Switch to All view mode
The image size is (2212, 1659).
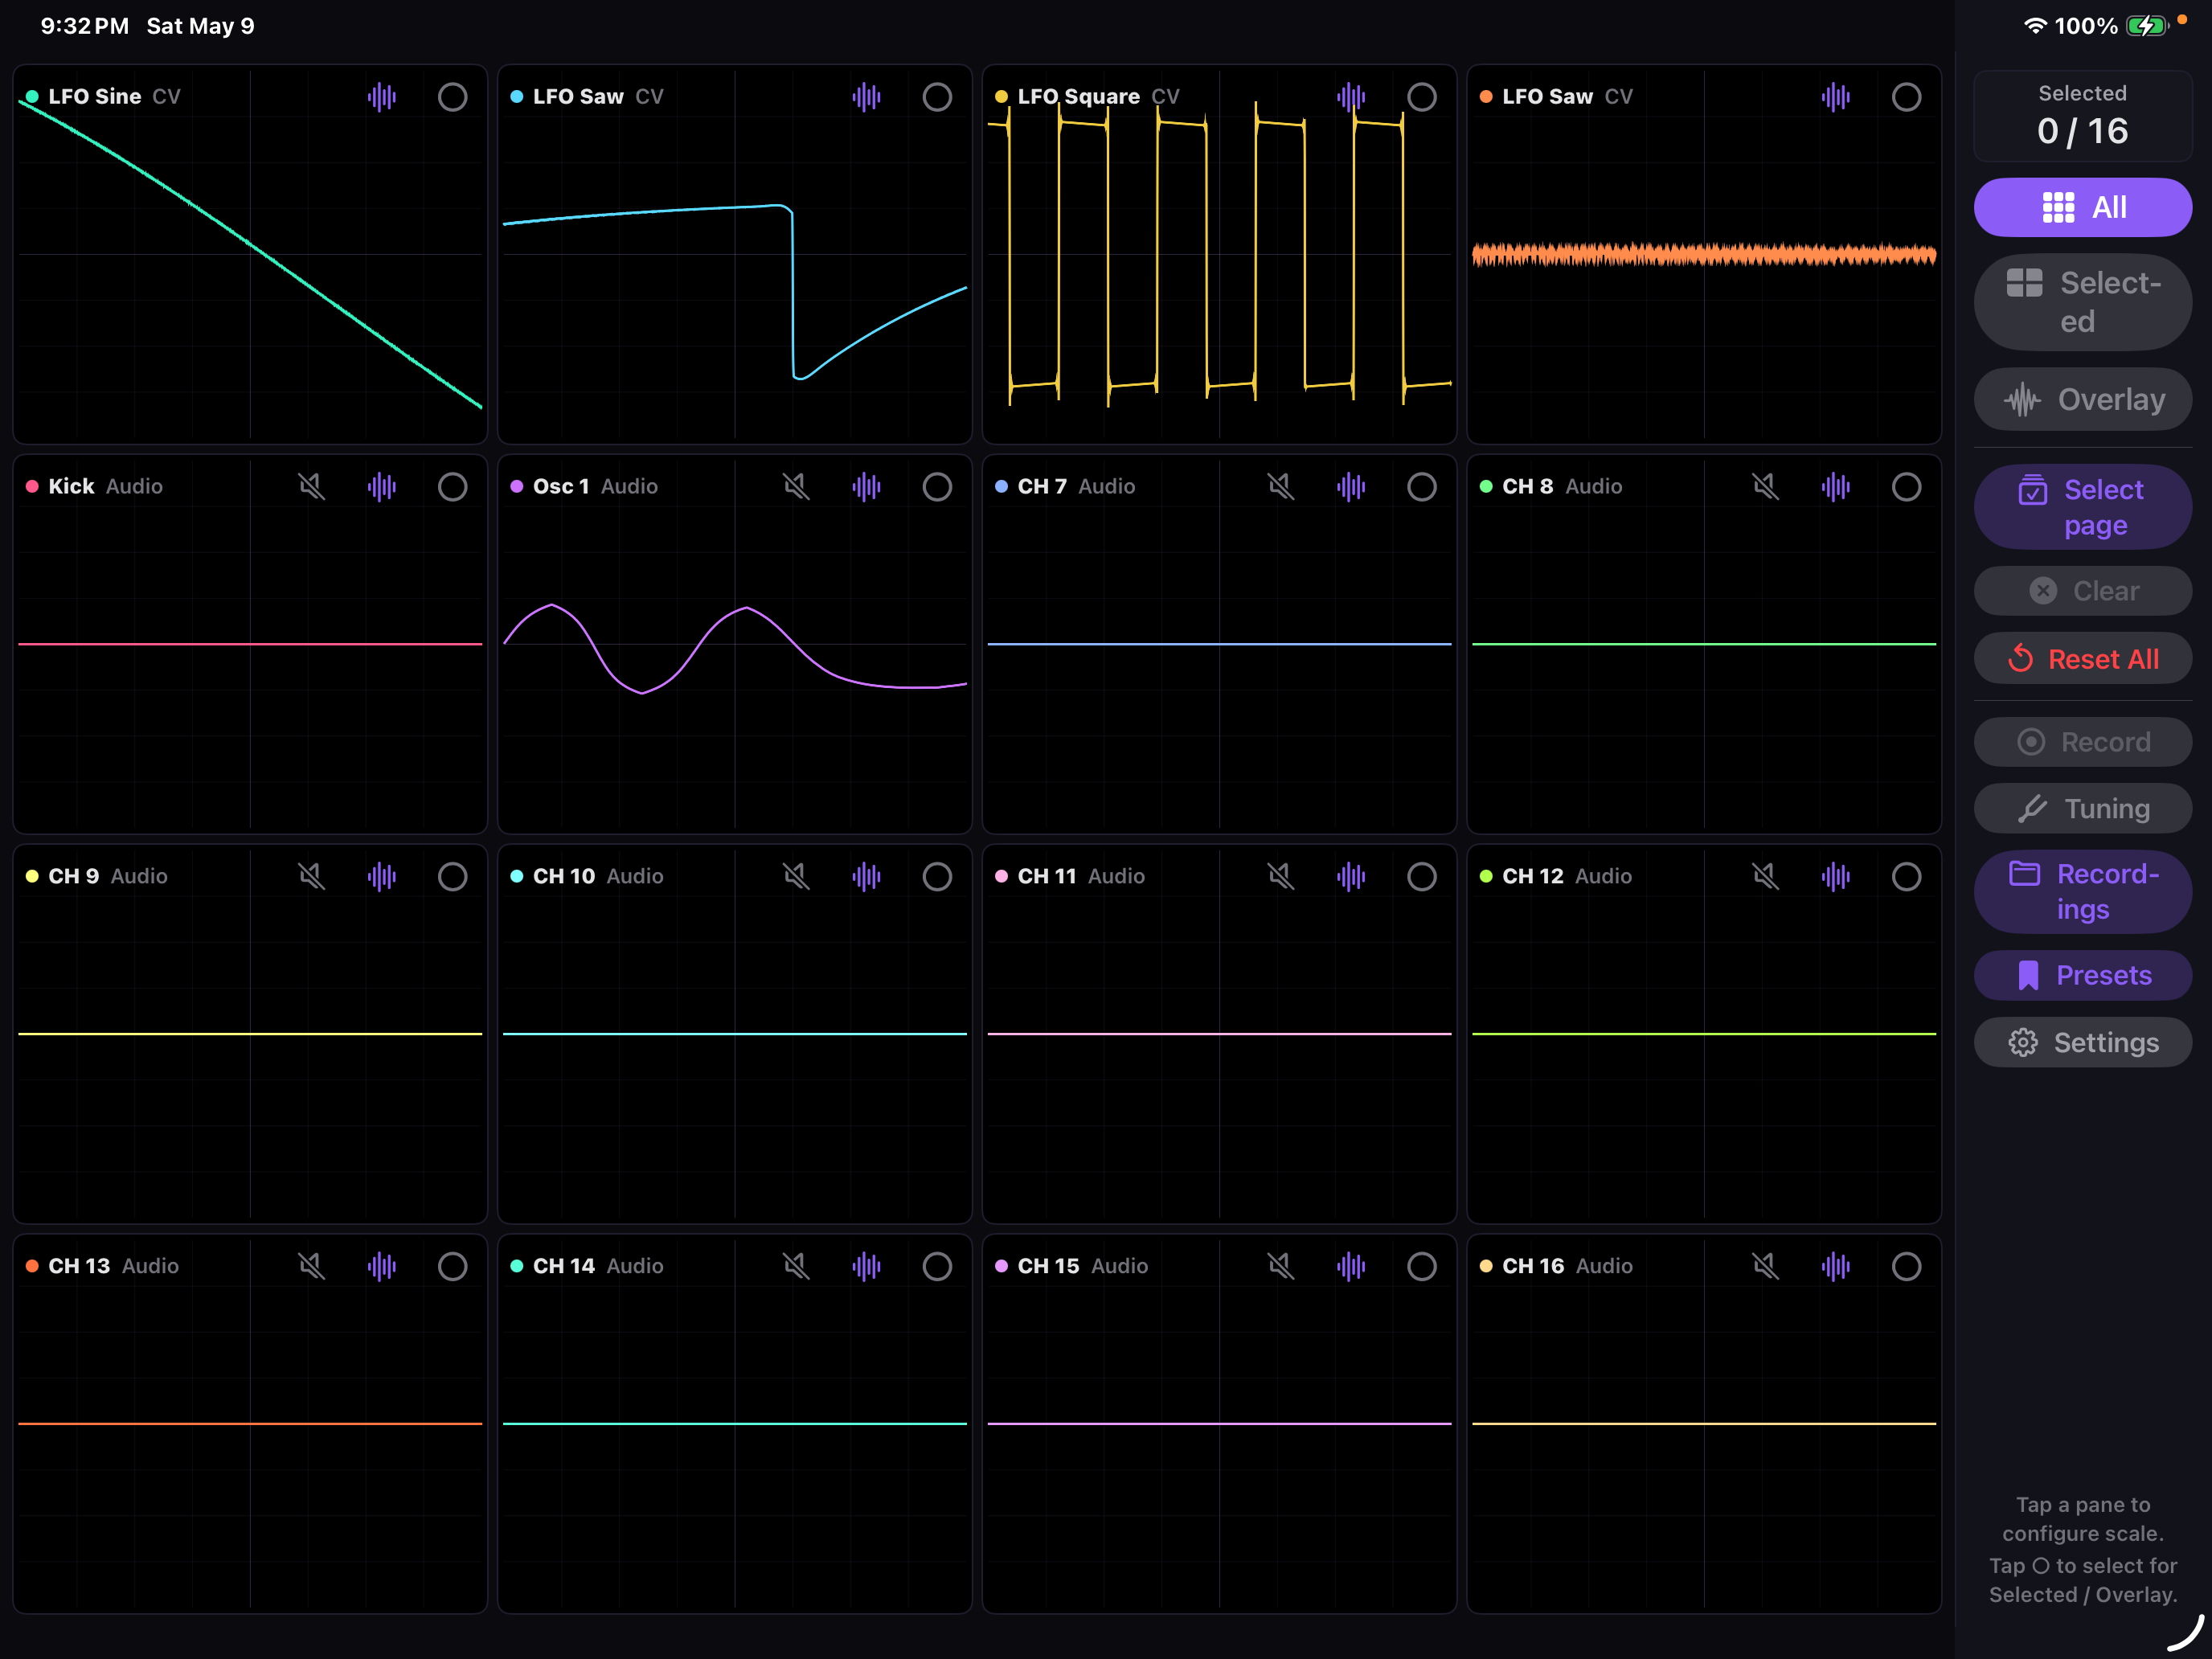pyautogui.click(x=2082, y=207)
